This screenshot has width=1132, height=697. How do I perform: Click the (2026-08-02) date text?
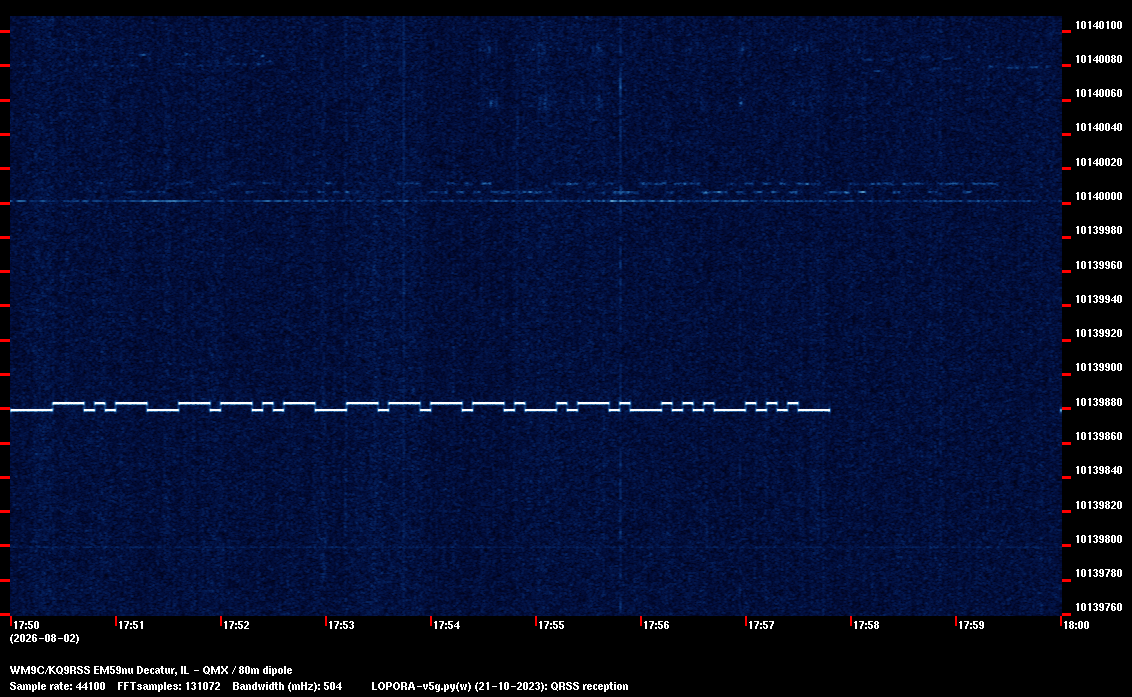[44, 638]
